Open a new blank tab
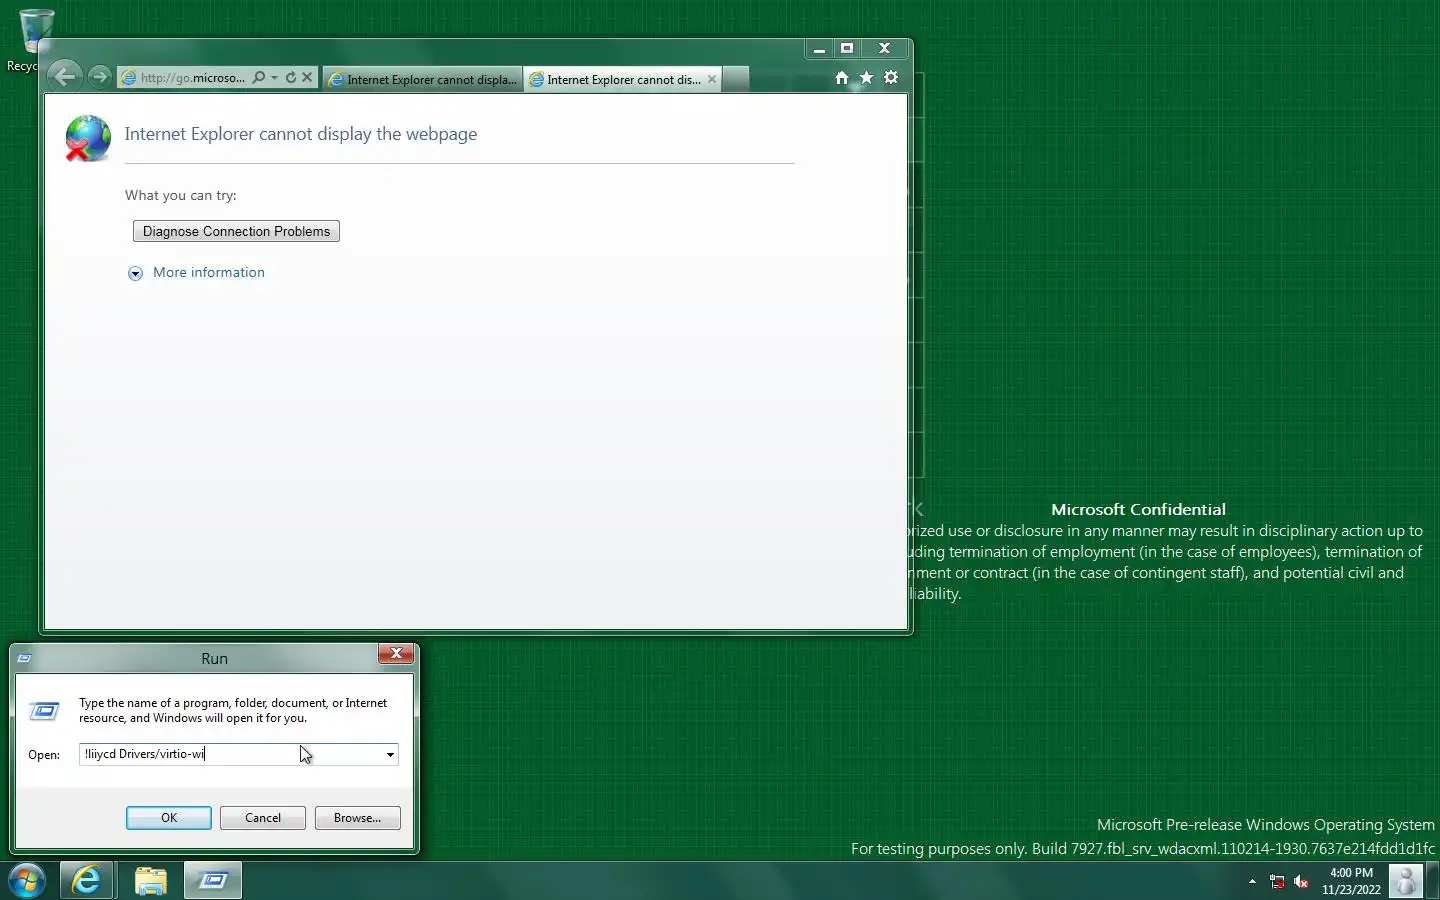Image resolution: width=1440 pixels, height=900 pixels. (735, 79)
